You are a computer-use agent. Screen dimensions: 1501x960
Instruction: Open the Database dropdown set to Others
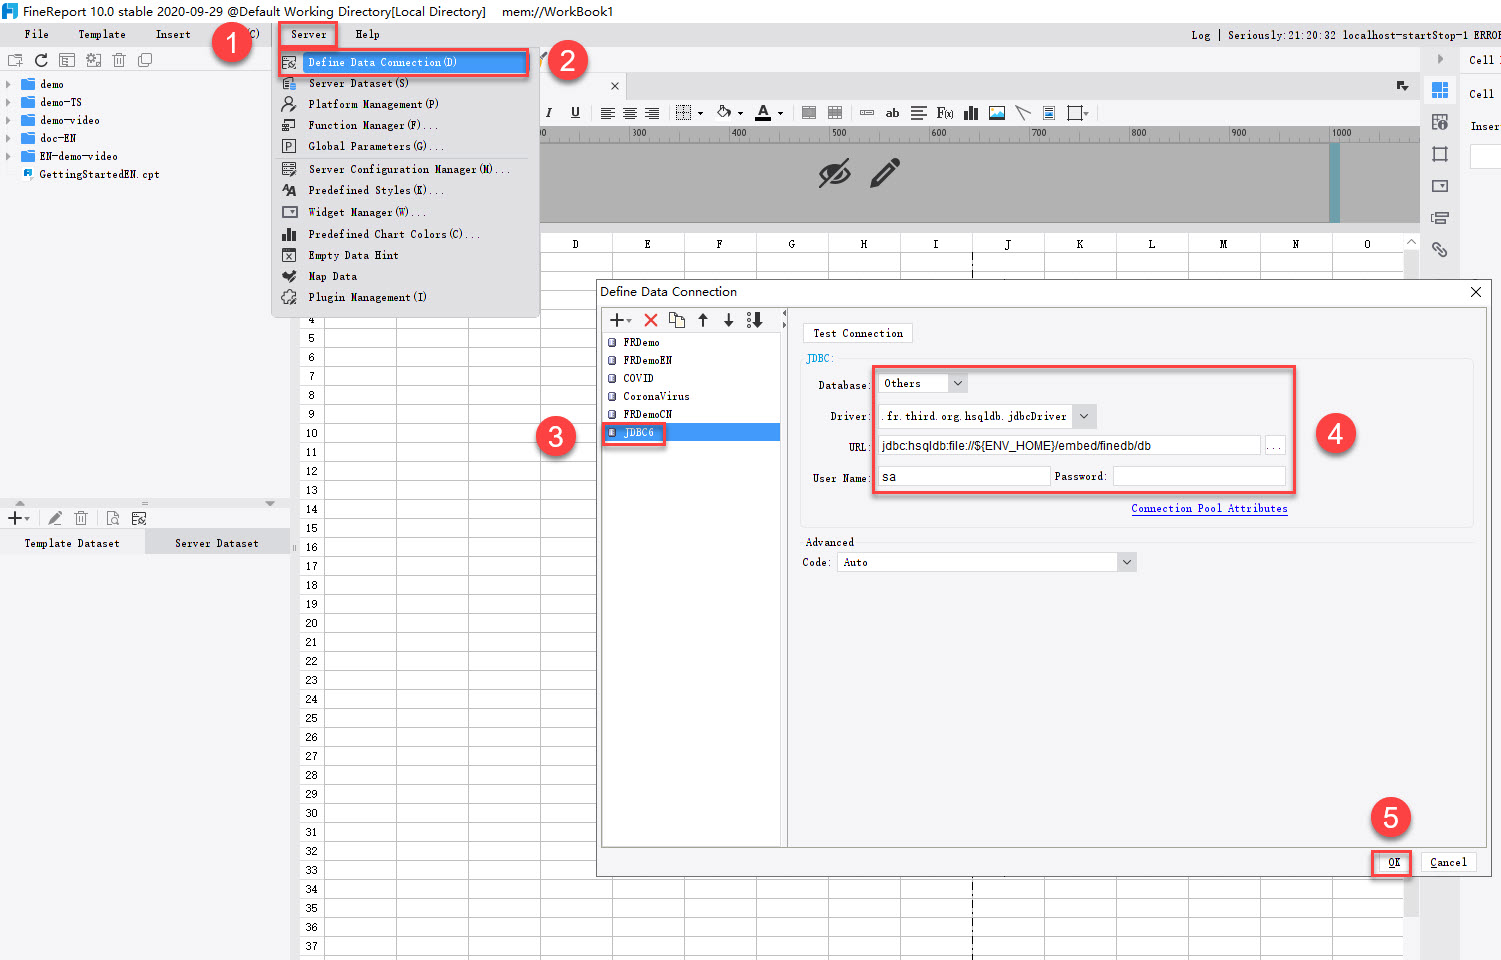(x=957, y=382)
